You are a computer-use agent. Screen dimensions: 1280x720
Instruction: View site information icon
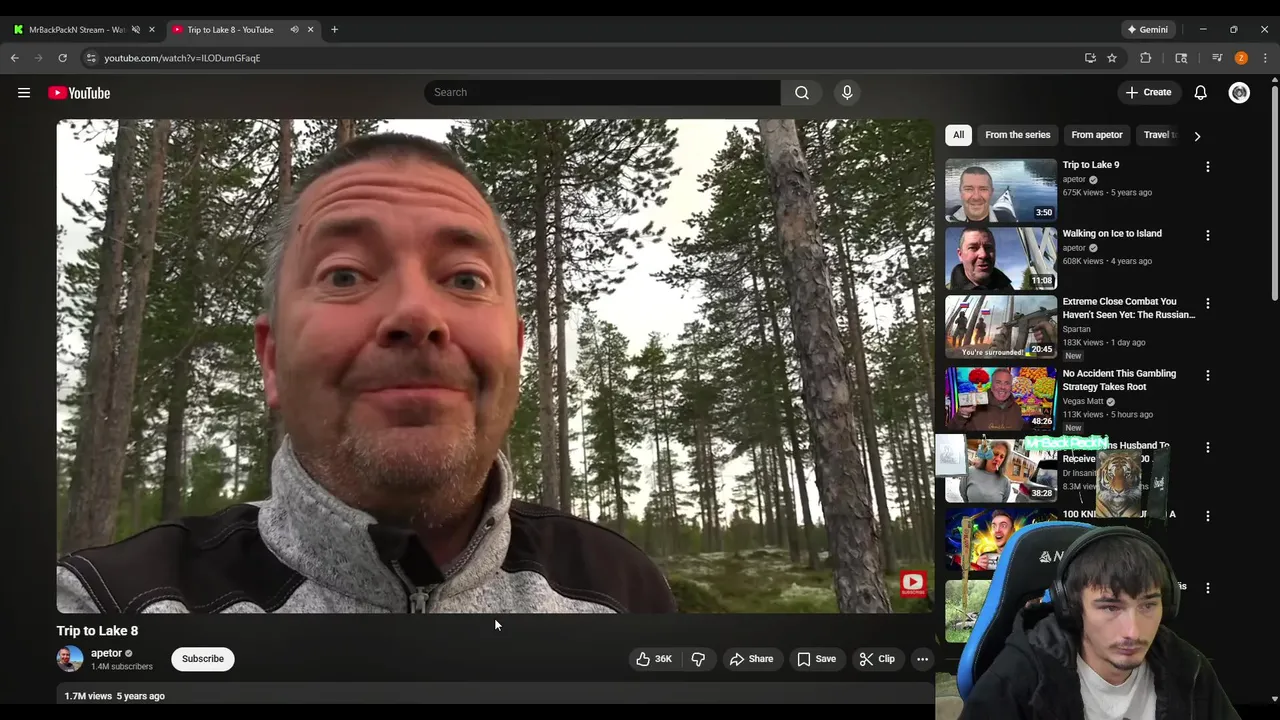pos(91,58)
